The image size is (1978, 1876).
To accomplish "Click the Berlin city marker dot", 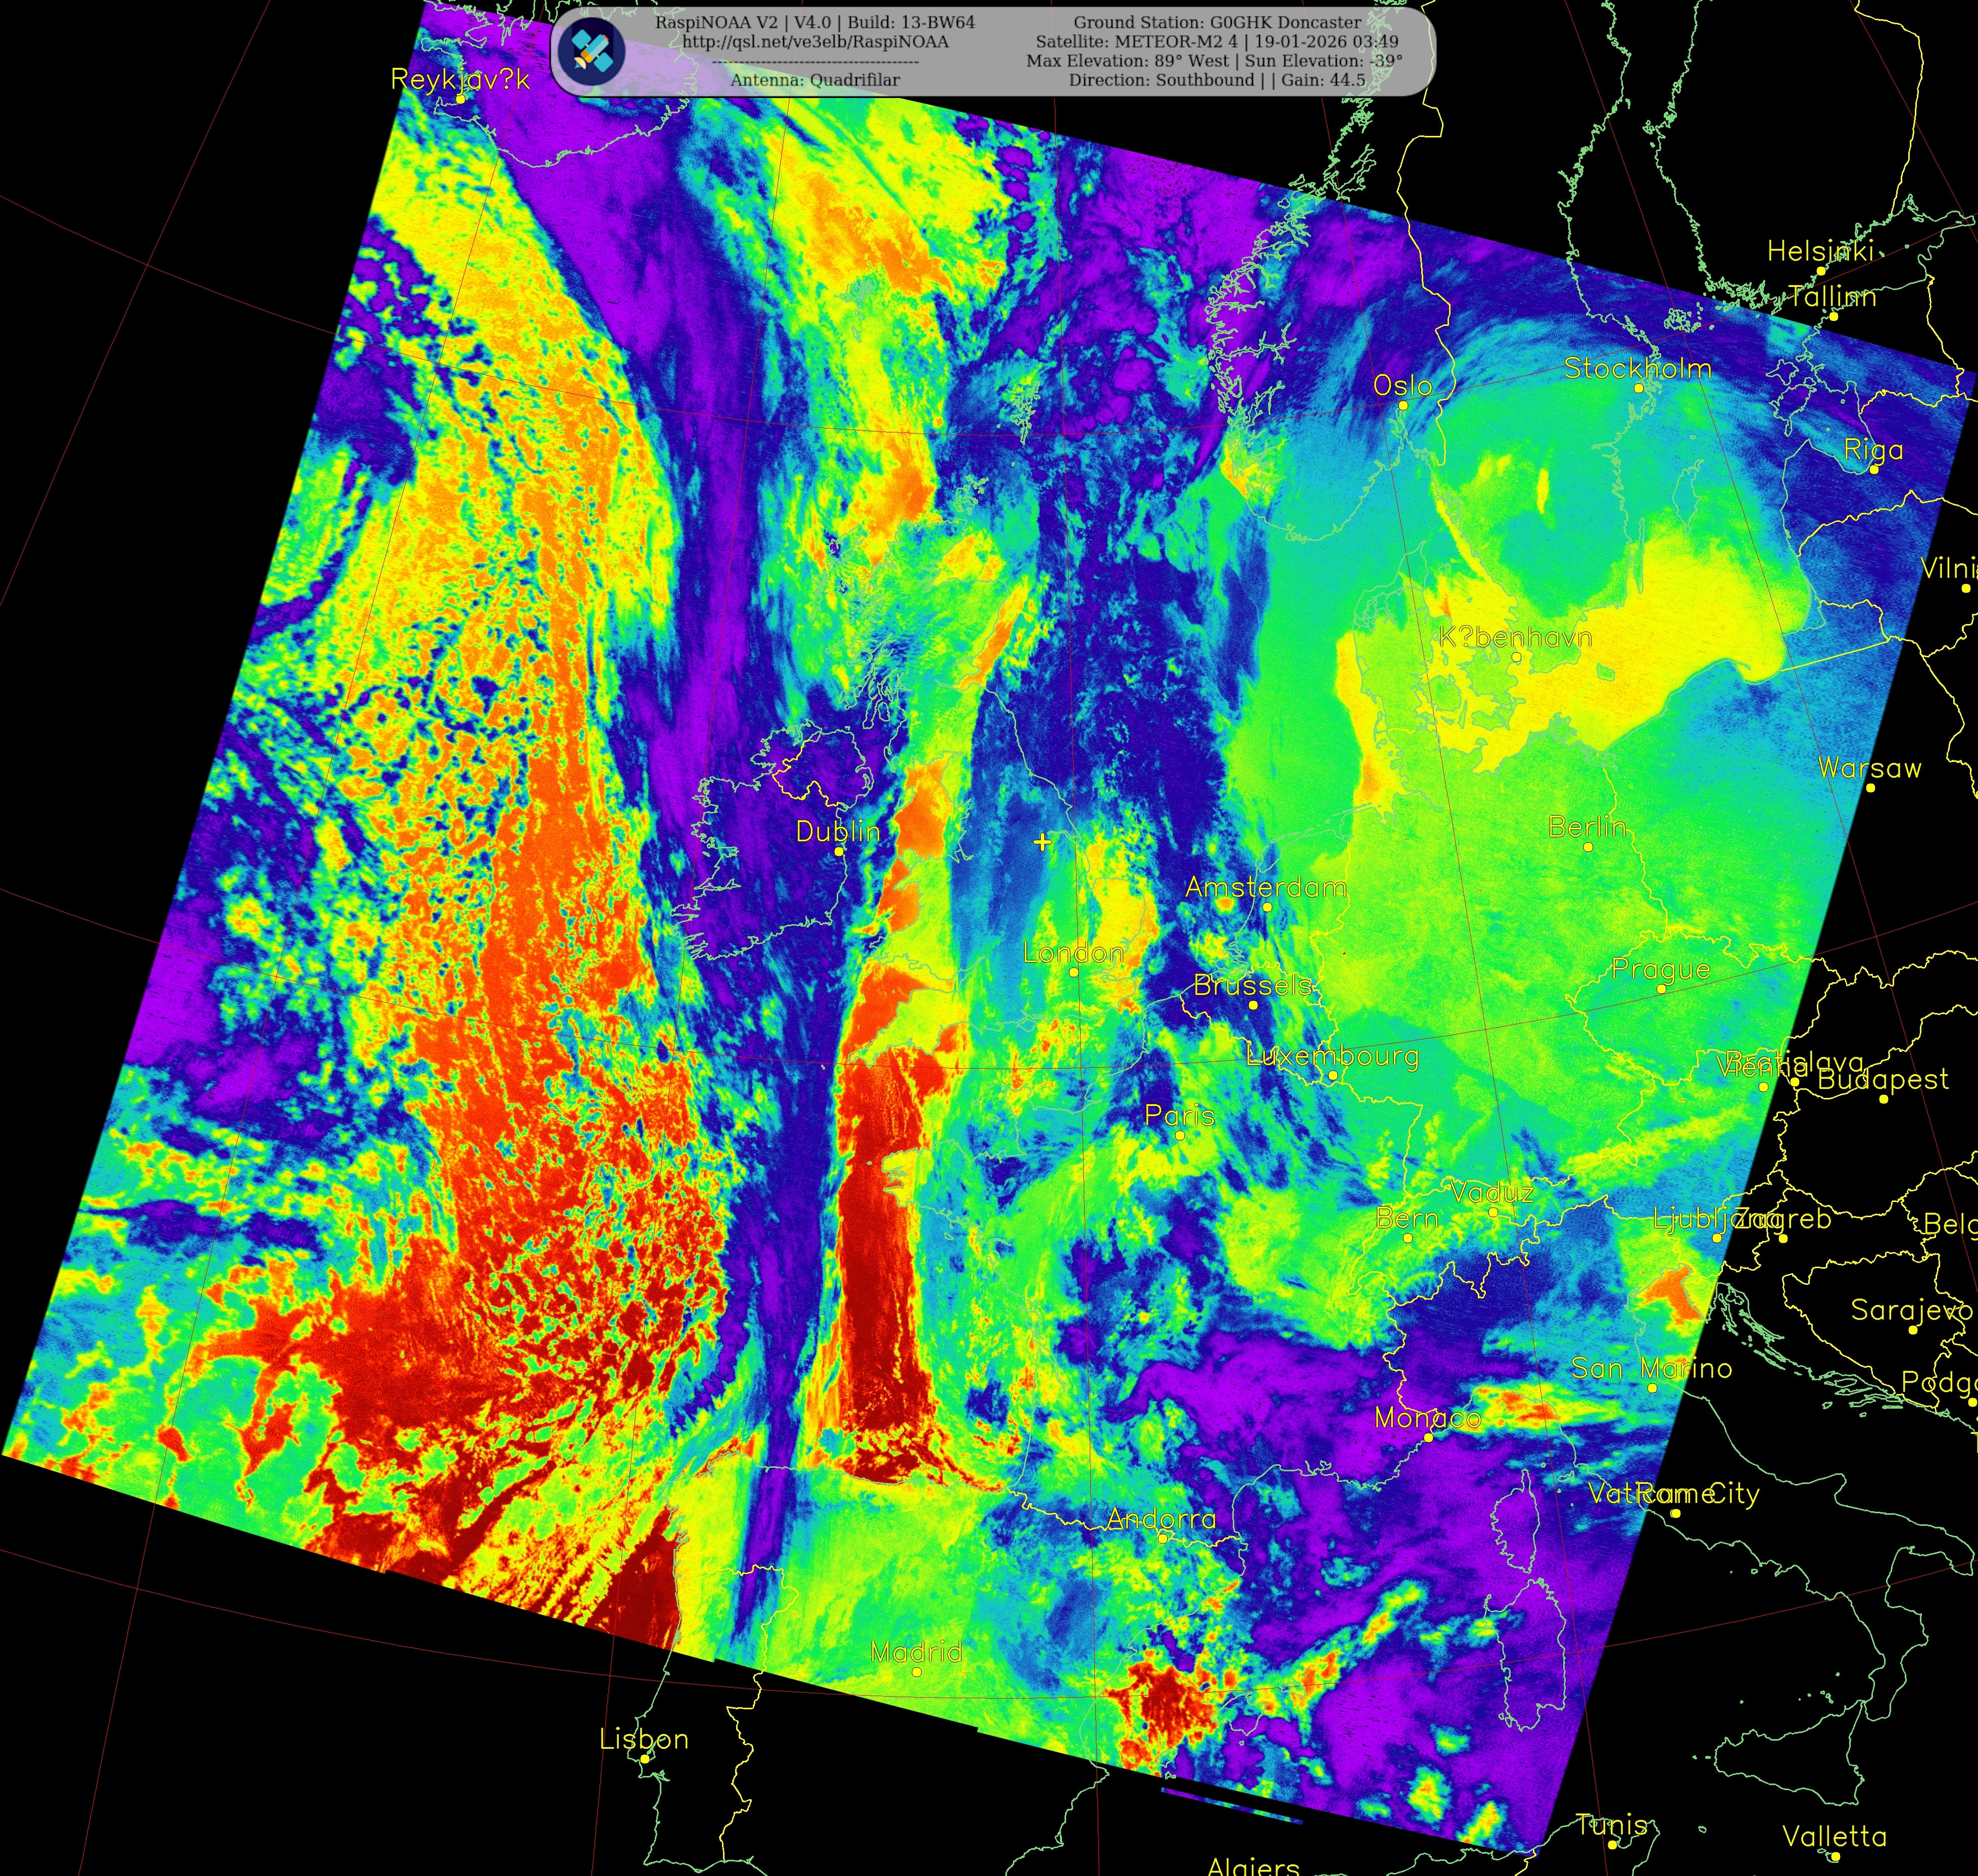I will [x=1587, y=847].
